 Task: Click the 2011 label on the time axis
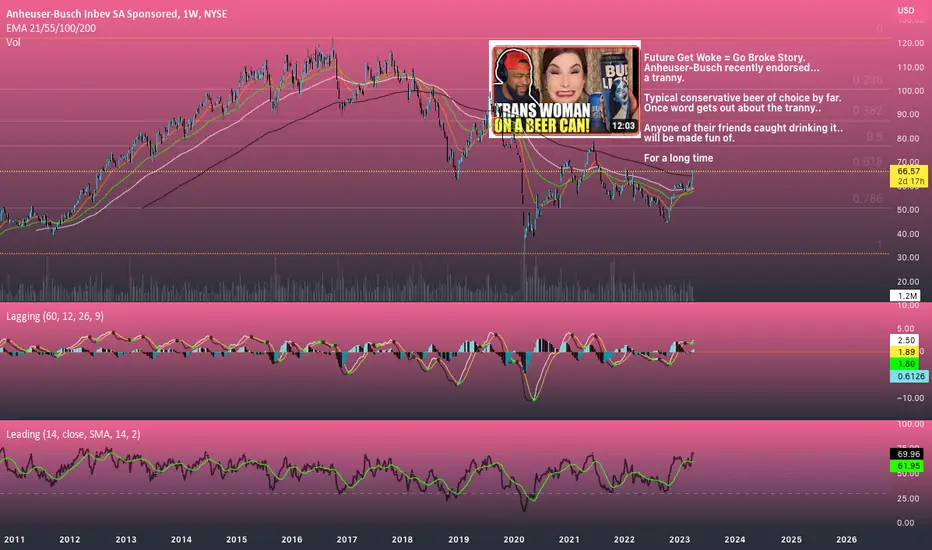[14, 539]
